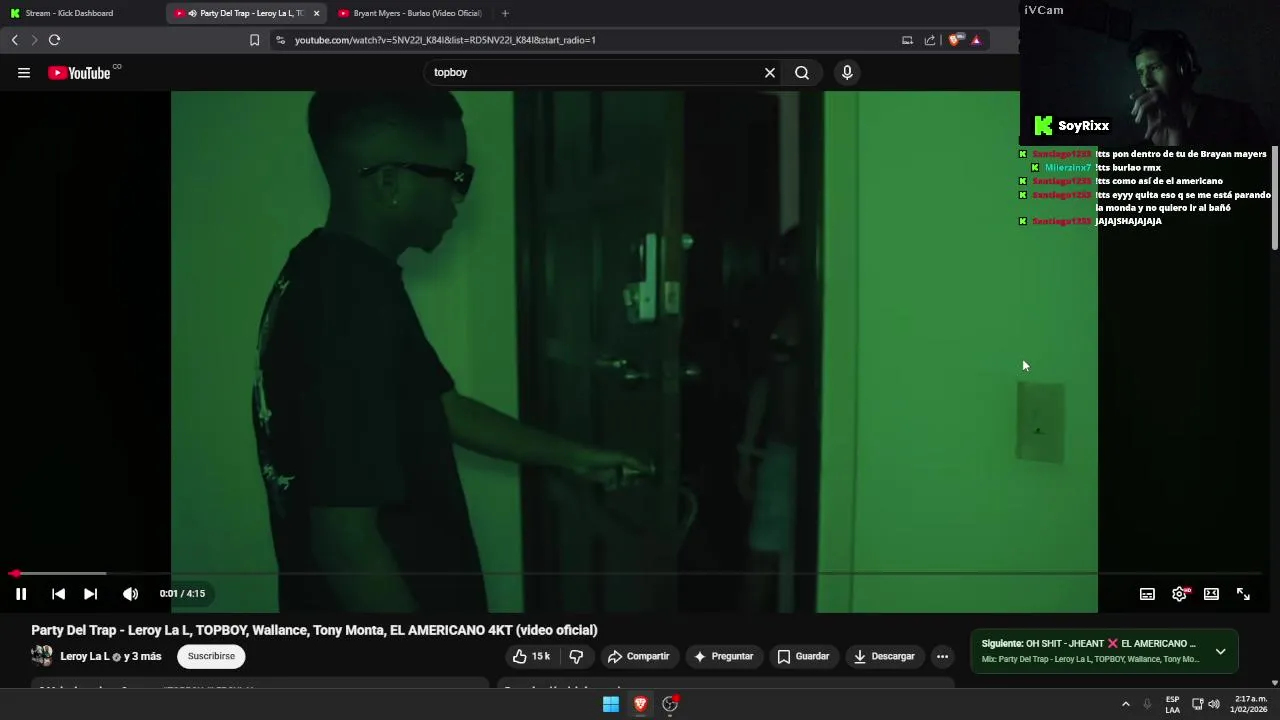Change ESP LAA input language

(1172, 704)
